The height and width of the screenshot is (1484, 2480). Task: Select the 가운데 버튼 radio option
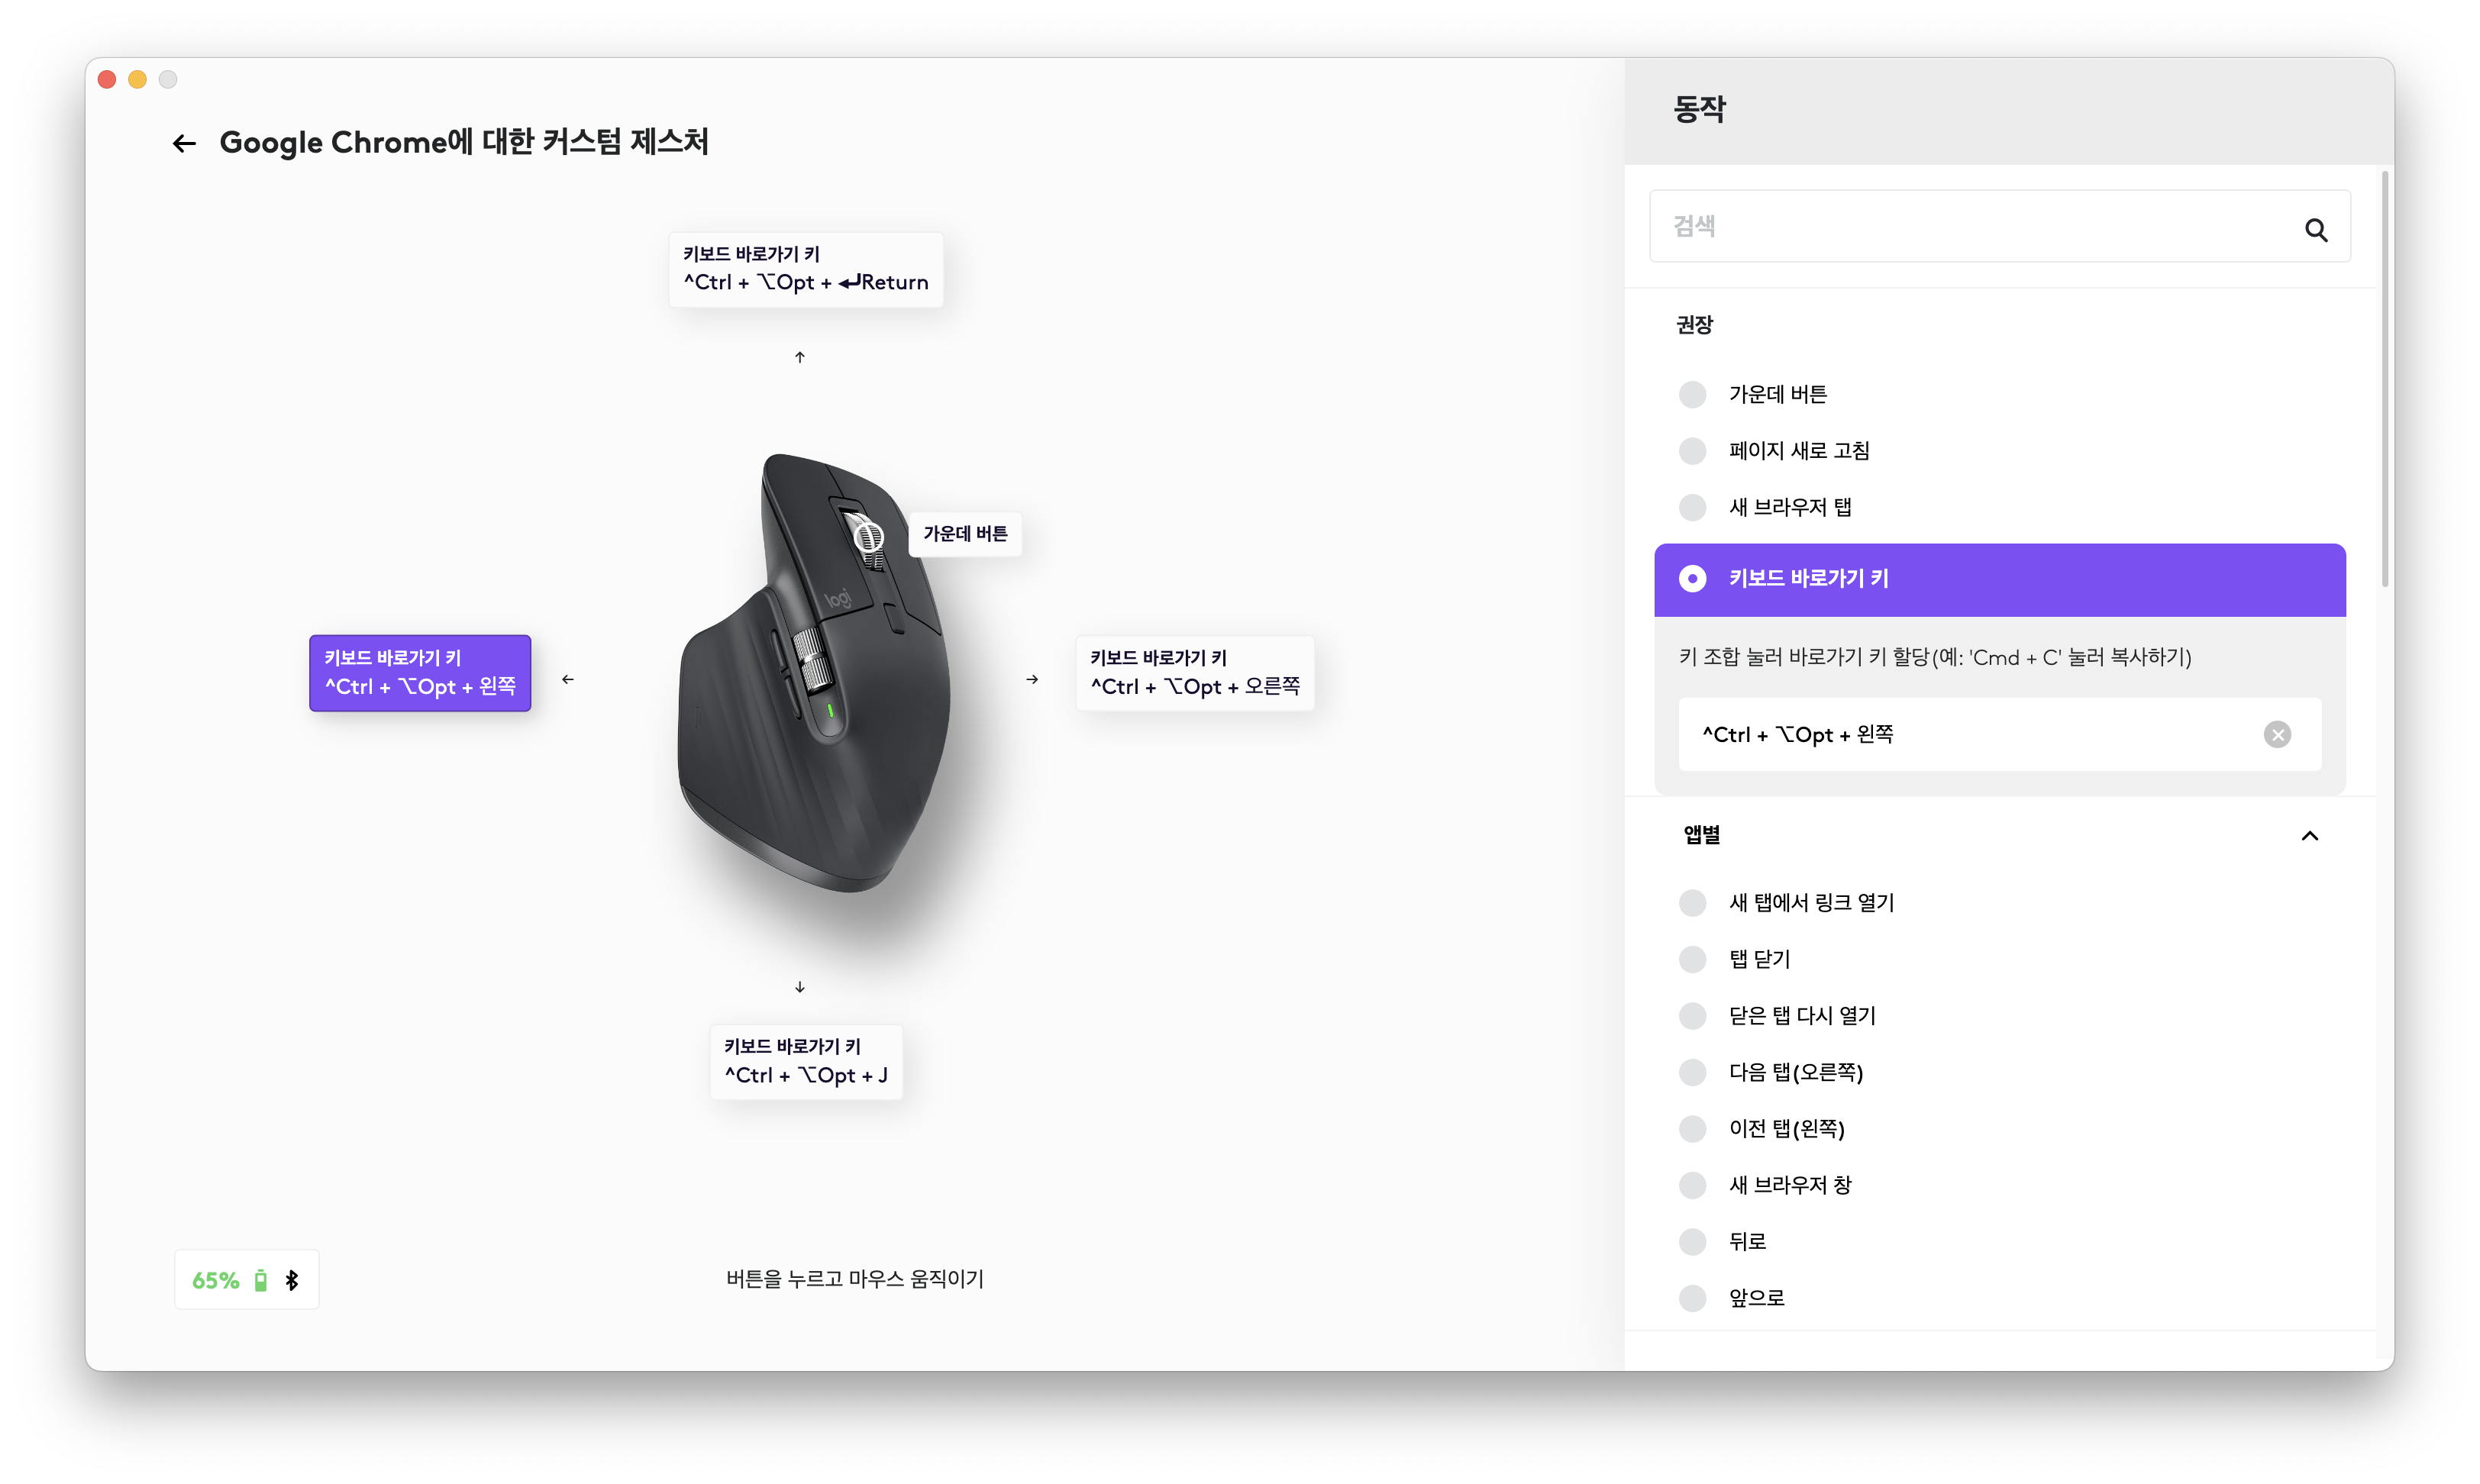pos(1692,394)
